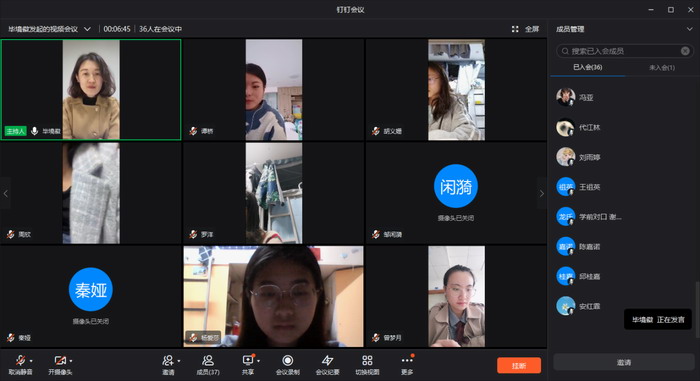Go to next video page arrow
The height and width of the screenshot is (381, 700).
click(x=542, y=193)
